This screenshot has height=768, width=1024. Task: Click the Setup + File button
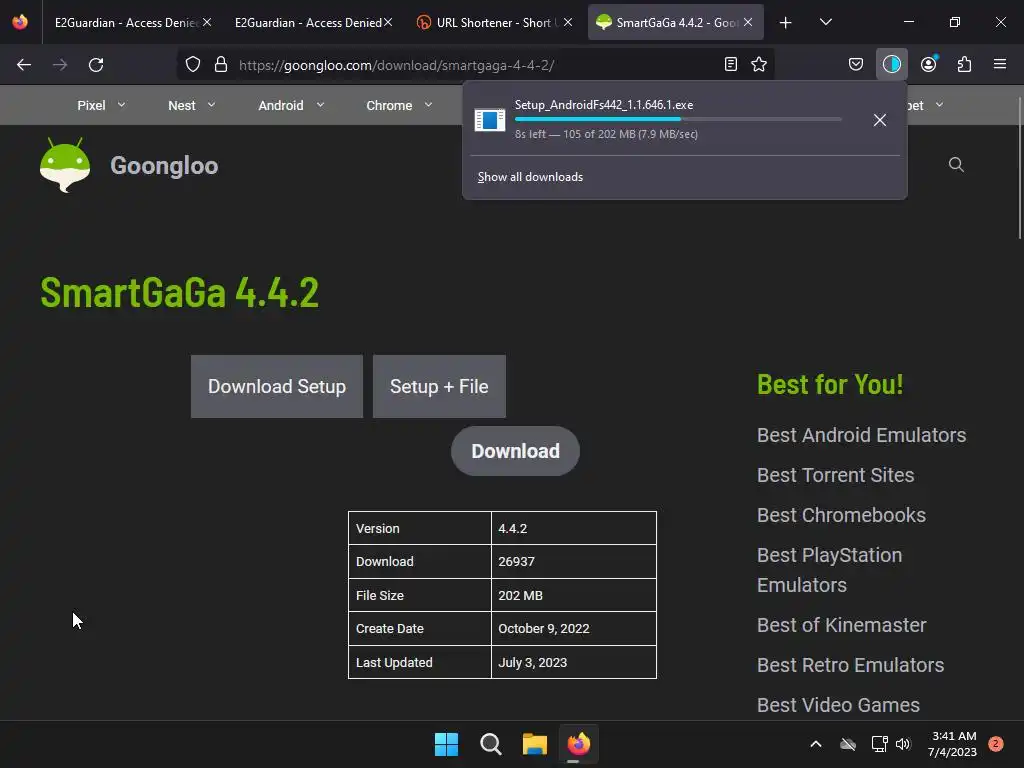(x=439, y=387)
